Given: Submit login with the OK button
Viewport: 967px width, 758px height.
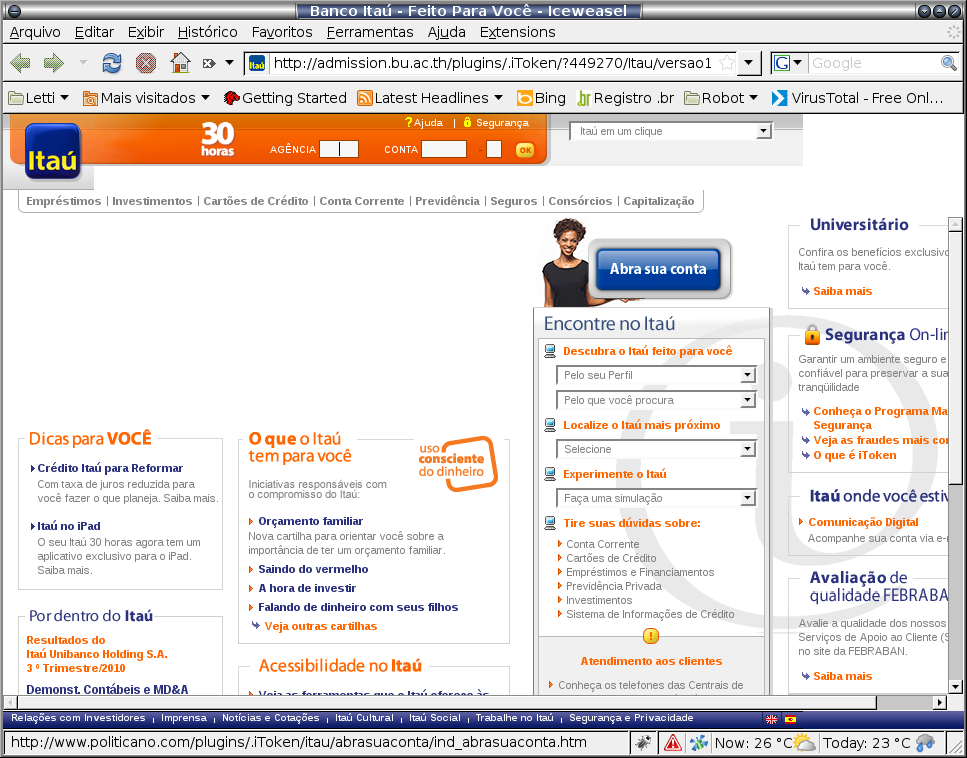Looking at the screenshot, I should pos(525,150).
